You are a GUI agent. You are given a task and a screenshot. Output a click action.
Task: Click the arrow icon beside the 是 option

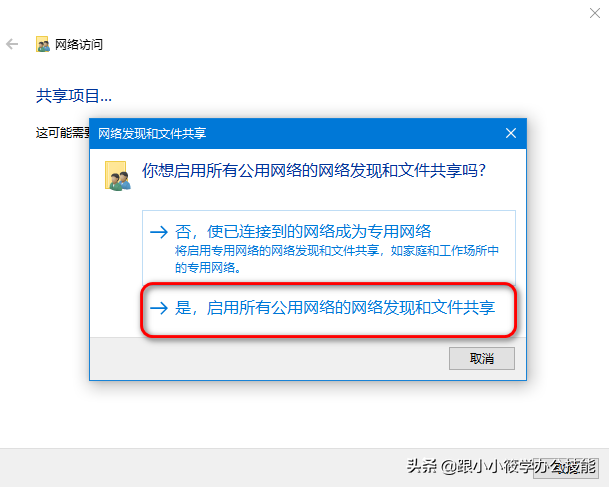pos(159,308)
